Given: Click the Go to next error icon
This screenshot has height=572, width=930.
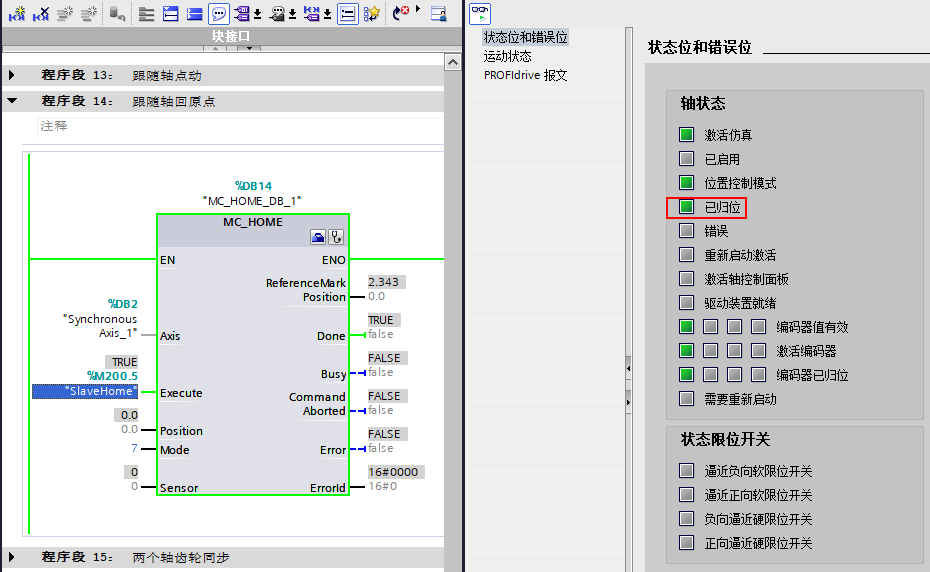Looking at the screenshot, I should [401, 12].
